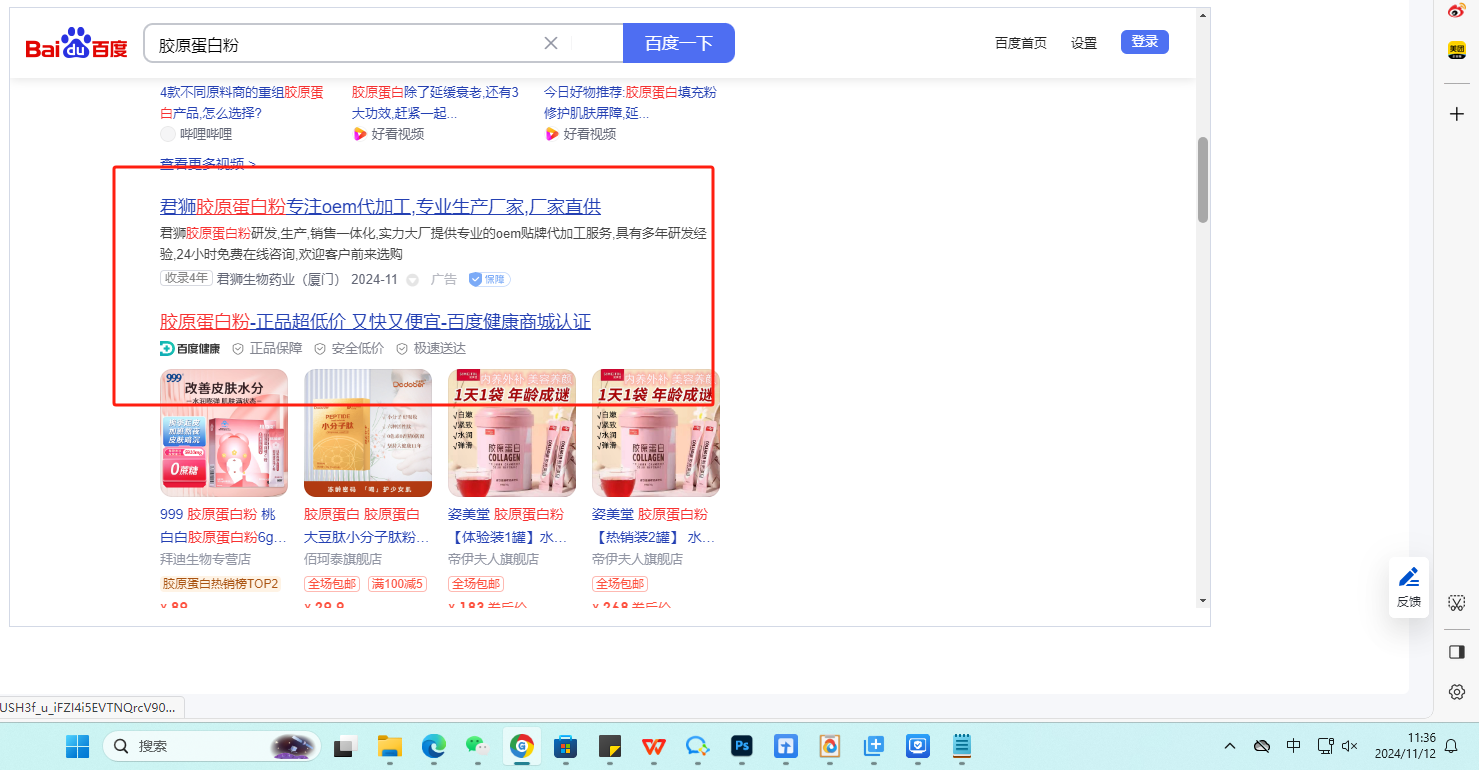
Task: Click the 拜迪生物专营店 shop name
Action: point(205,559)
